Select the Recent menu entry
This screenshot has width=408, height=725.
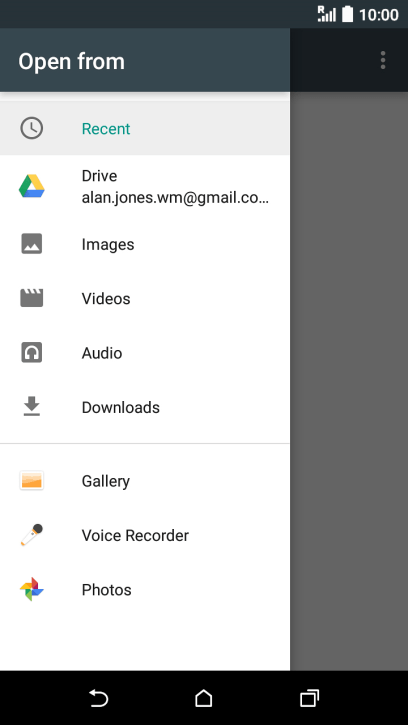click(145, 128)
